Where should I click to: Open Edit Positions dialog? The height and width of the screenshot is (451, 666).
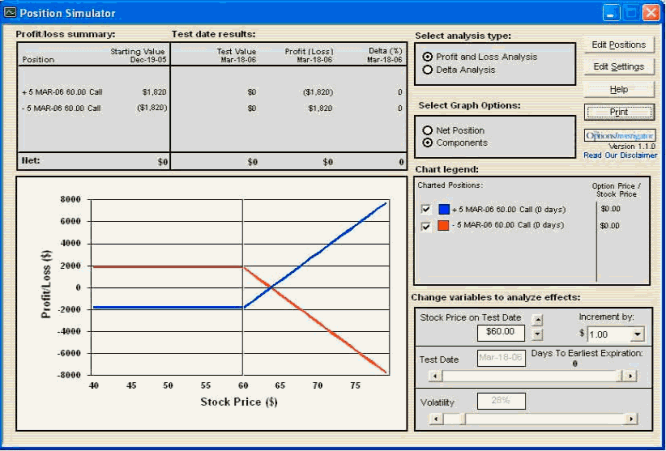pos(619,45)
